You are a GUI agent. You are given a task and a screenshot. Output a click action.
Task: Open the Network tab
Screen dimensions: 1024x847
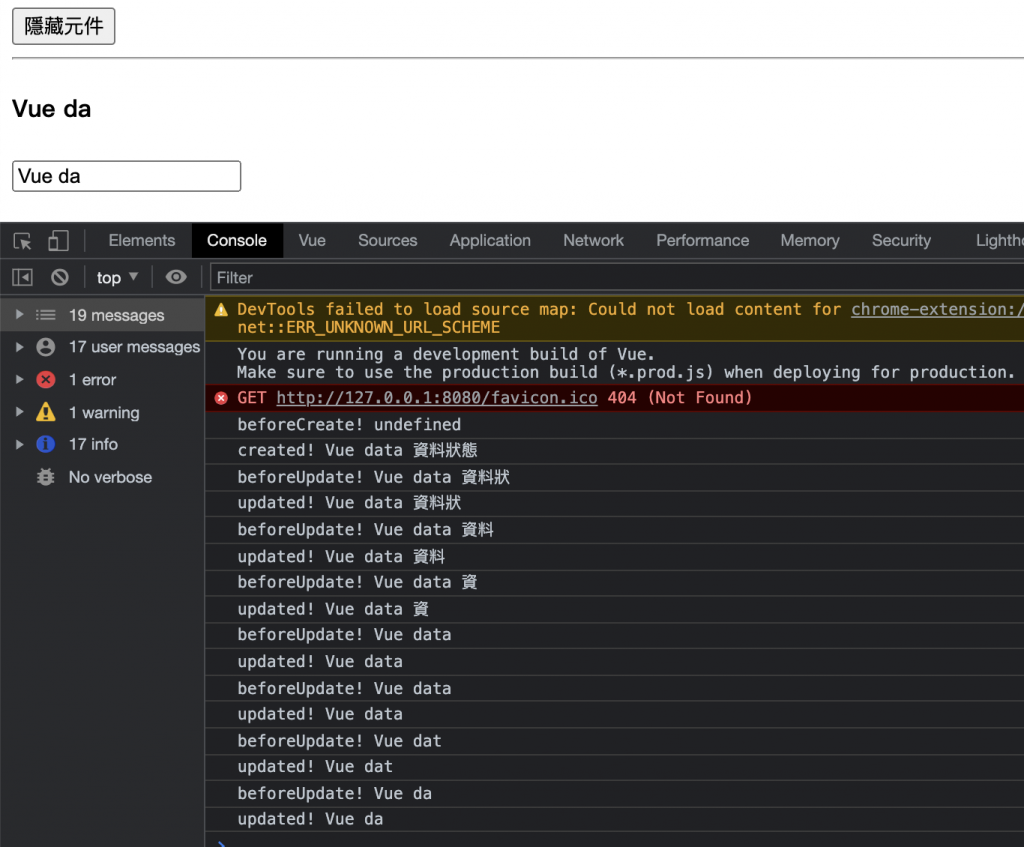593,240
